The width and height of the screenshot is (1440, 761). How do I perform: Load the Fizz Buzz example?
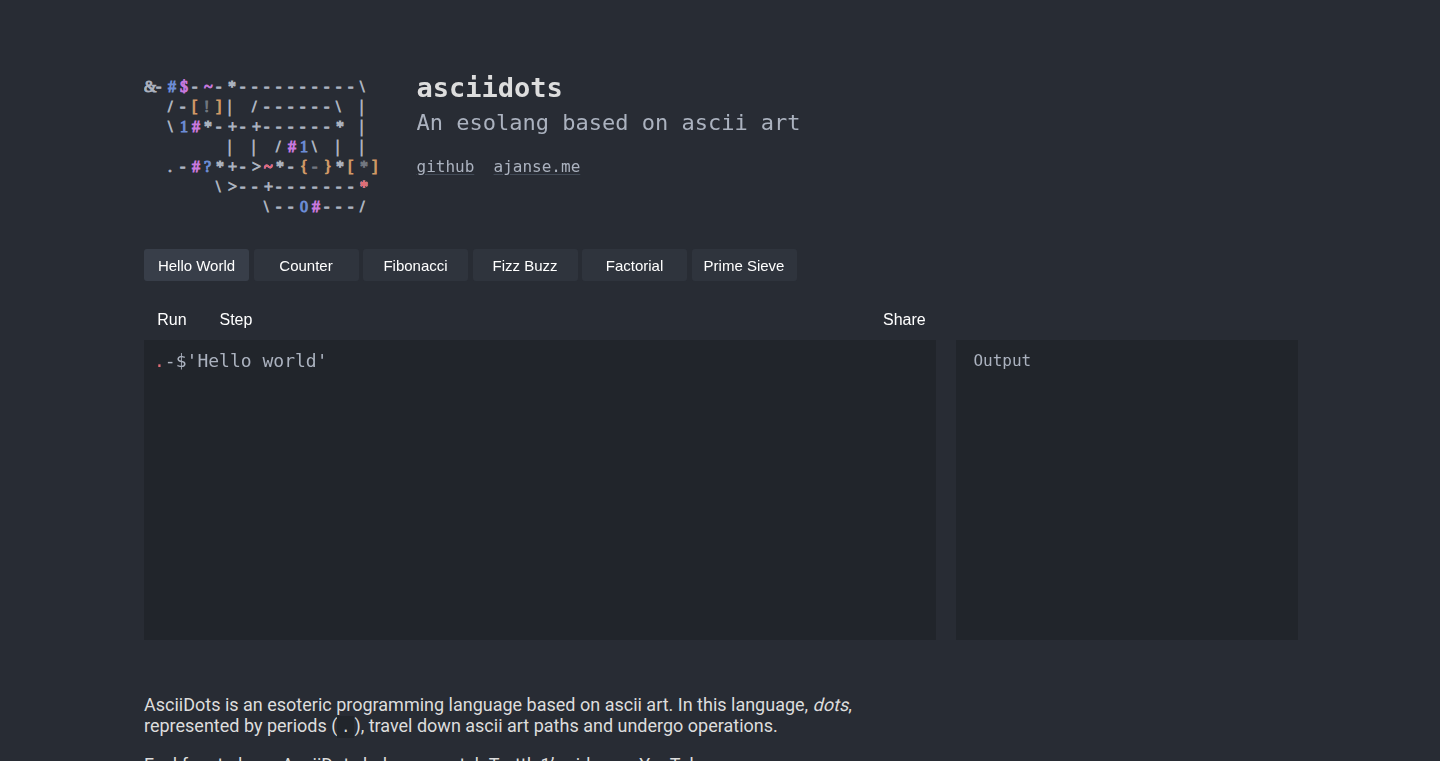coord(525,265)
